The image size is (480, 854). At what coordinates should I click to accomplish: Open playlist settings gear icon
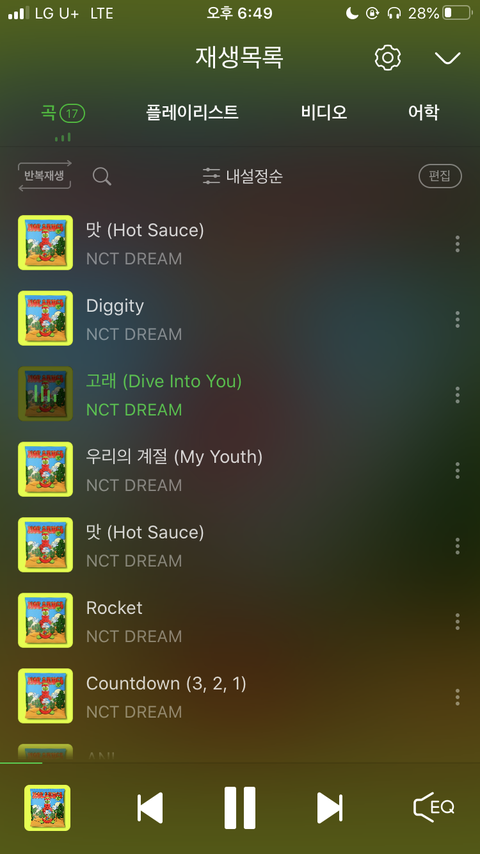[388, 58]
